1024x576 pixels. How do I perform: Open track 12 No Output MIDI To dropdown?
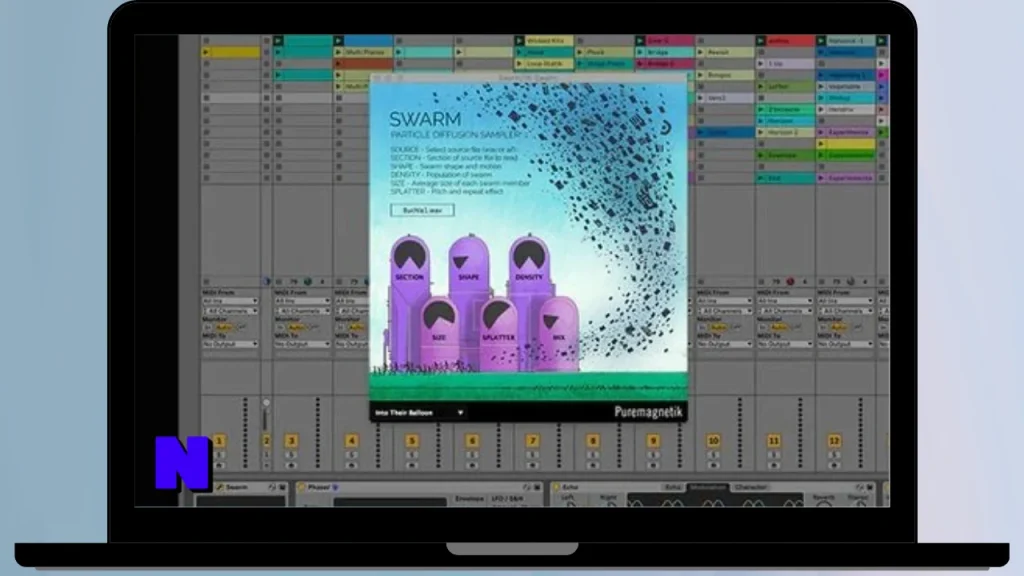[844, 344]
